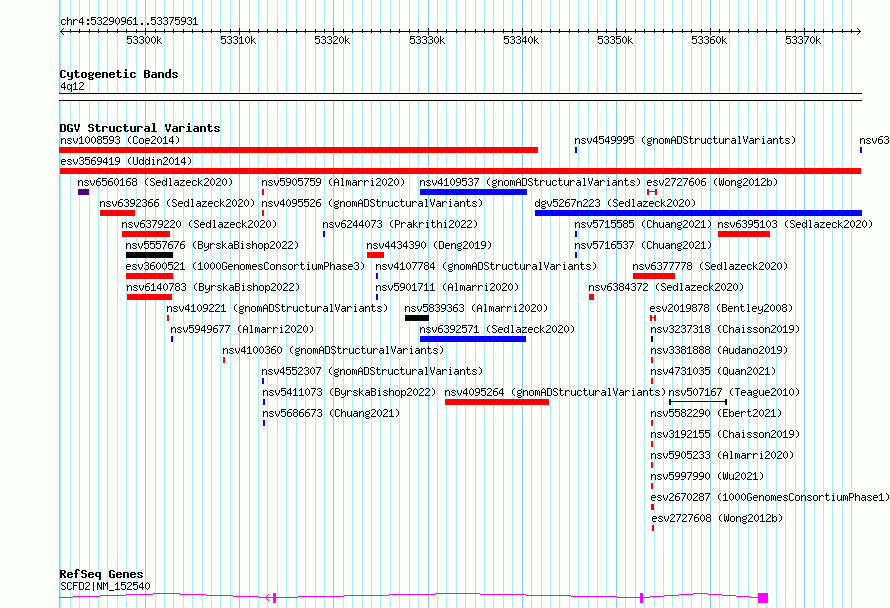890x608 pixels.
Task: Select nsv5905759 (Almarri2020) label
Action: [x=333, y=182]
